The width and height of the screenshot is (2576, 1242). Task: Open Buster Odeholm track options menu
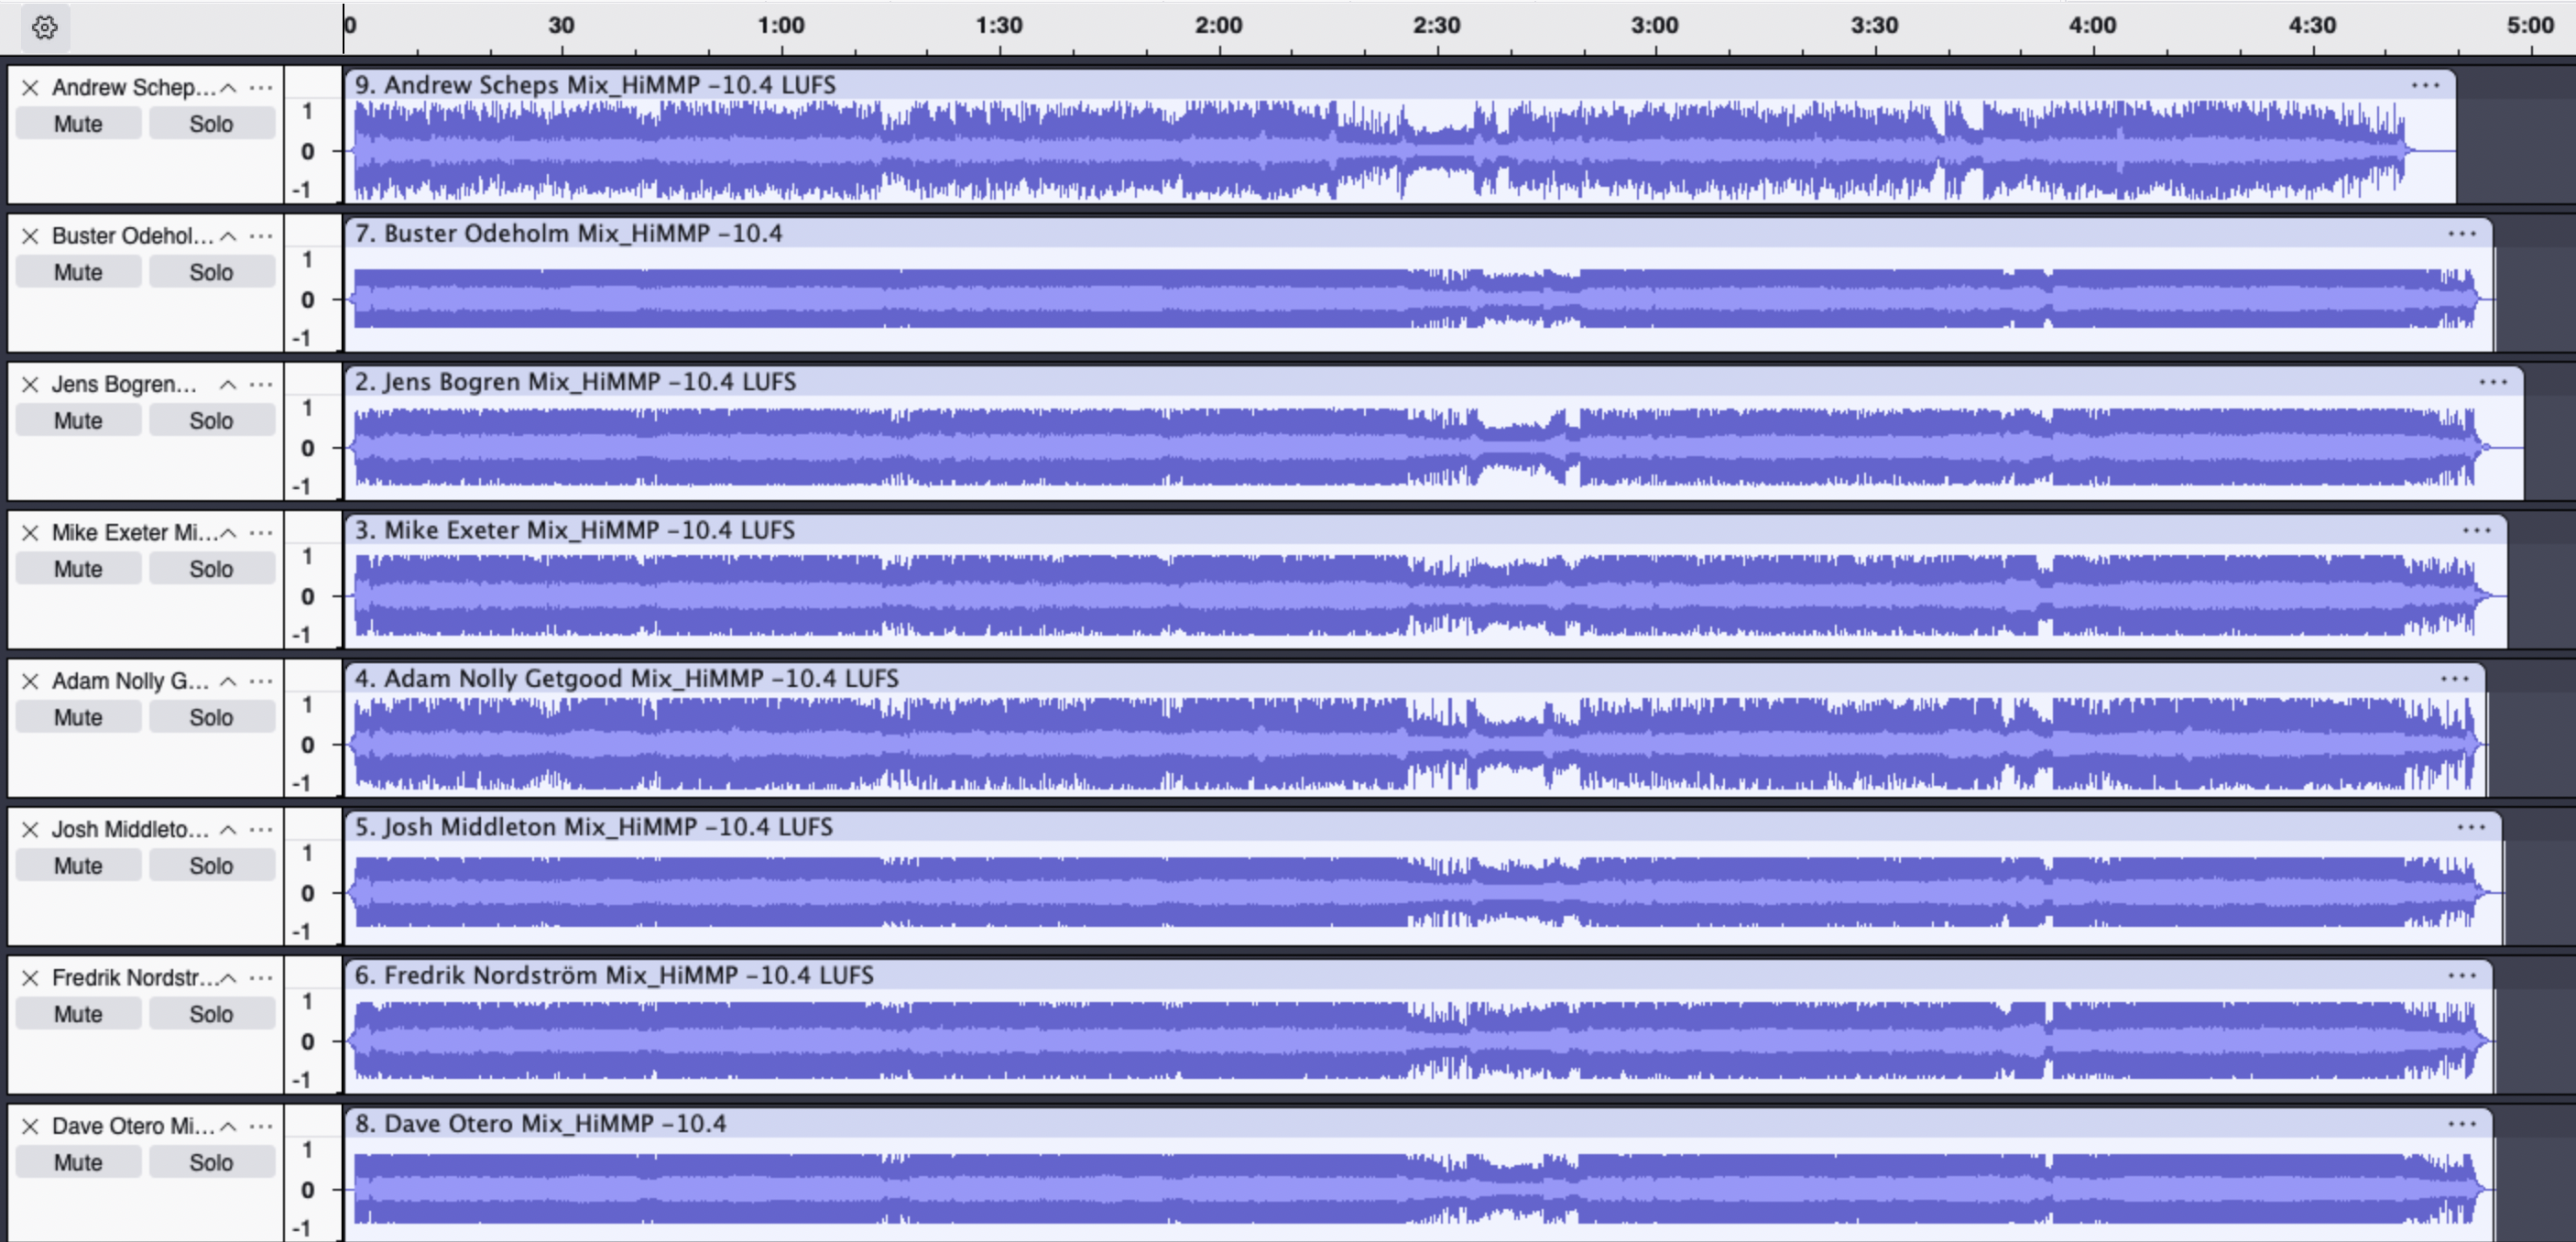[x=261, y=236]
